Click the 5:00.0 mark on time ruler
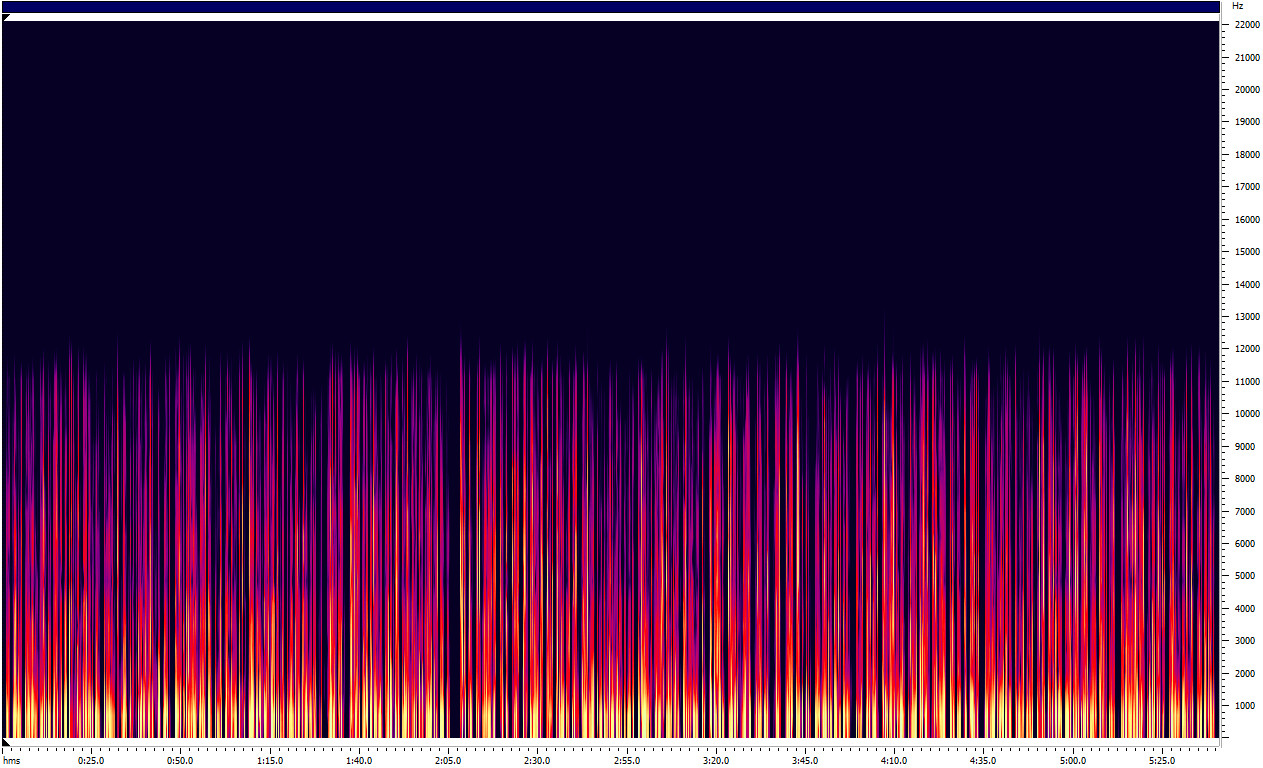This screenshot has height=768, width=1263. [x=1073, y=761]
